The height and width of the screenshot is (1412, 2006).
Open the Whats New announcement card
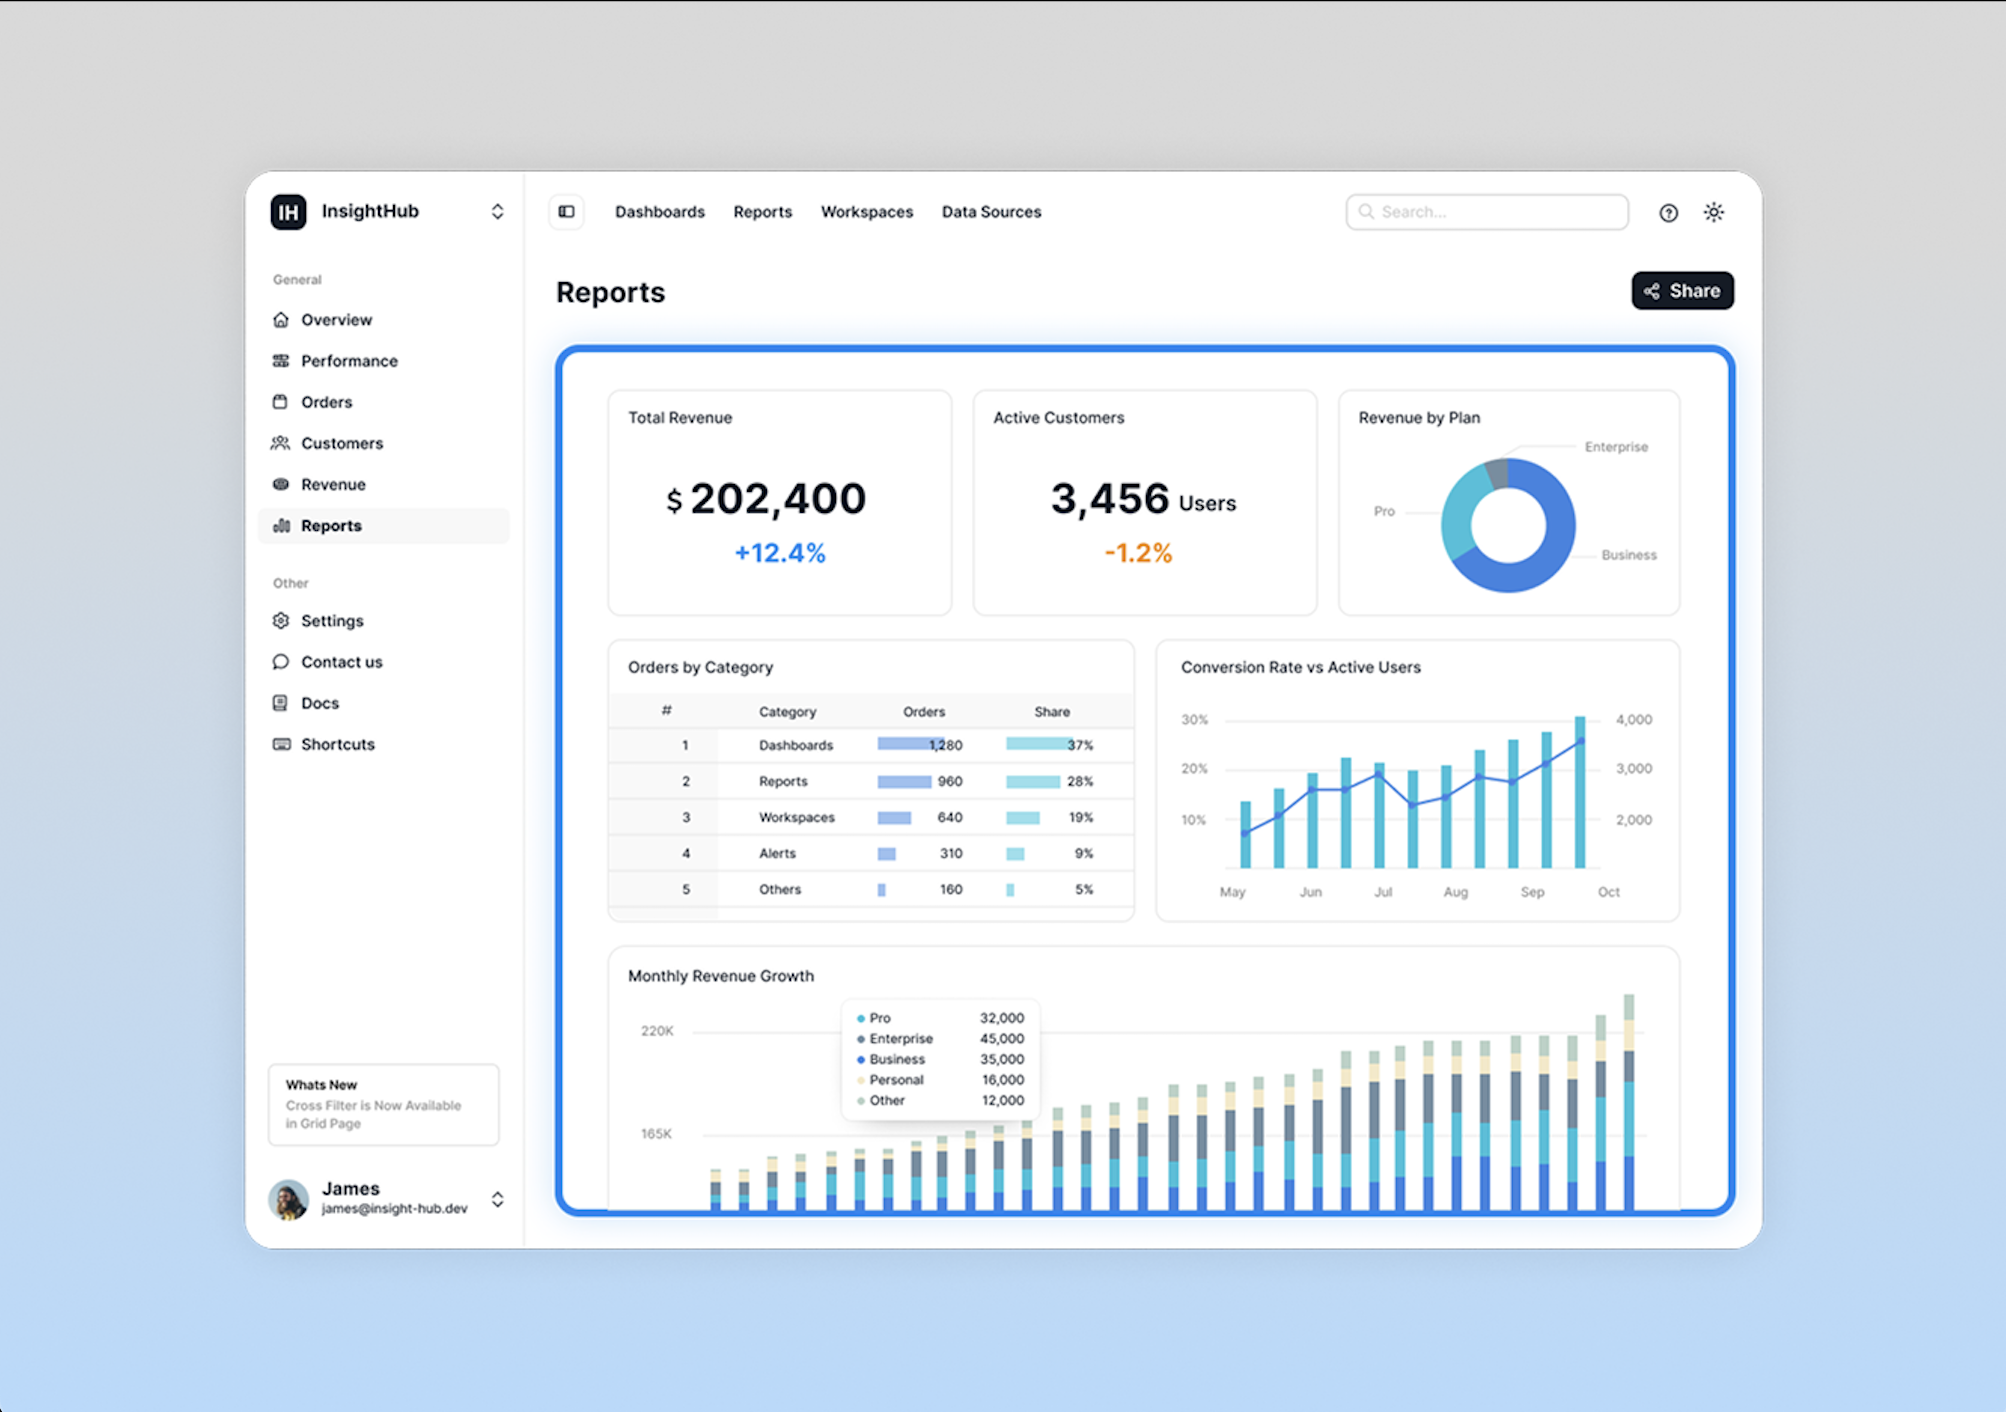pos(383,1104)
